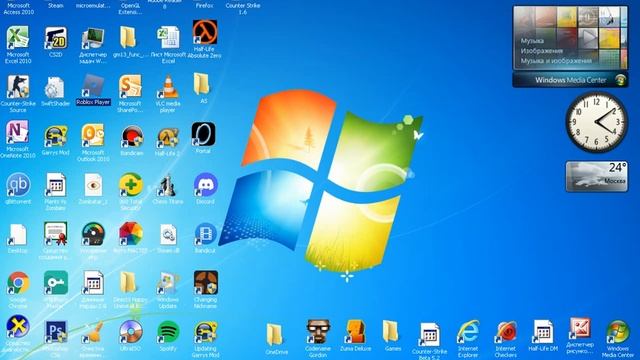
Task: Click the weather gadget showing 24°
Action: tap(597, 176)
